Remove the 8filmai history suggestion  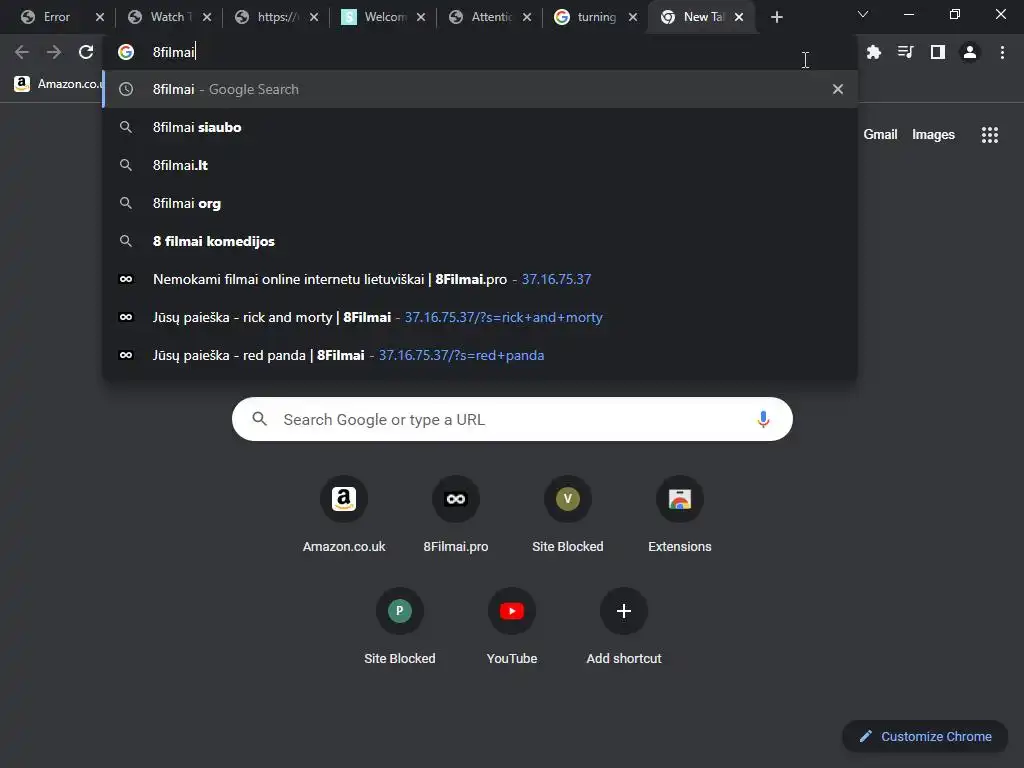coord(838,89)
